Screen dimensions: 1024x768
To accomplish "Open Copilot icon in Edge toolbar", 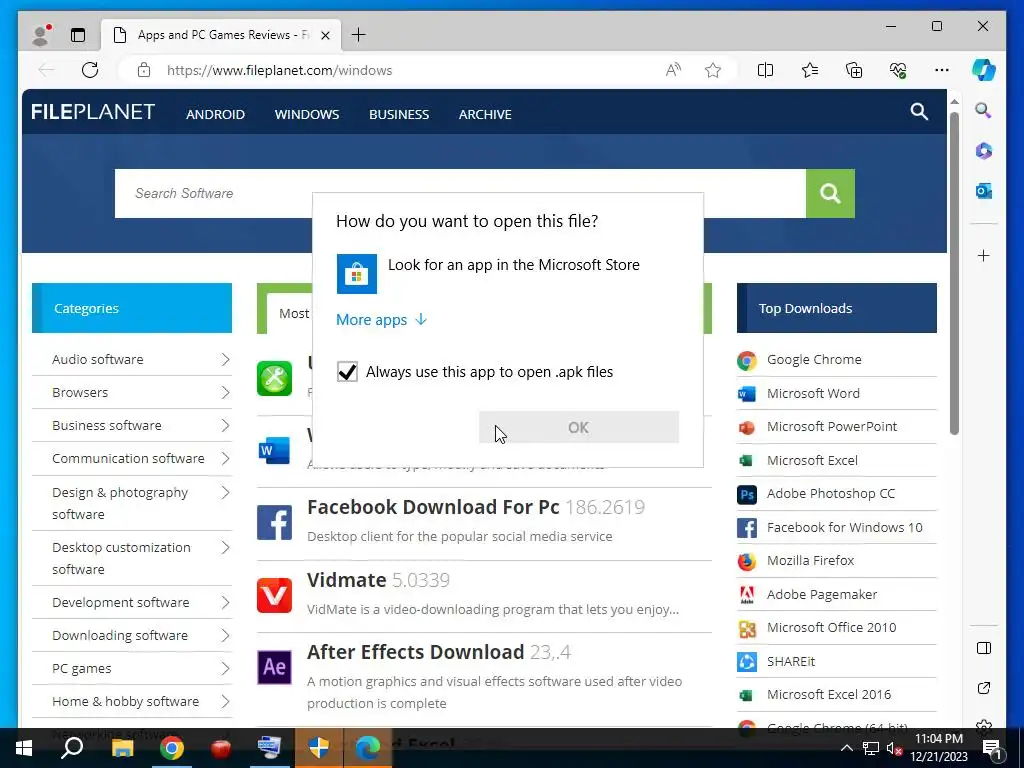I will pyautogui.click(x=984, y=70).
